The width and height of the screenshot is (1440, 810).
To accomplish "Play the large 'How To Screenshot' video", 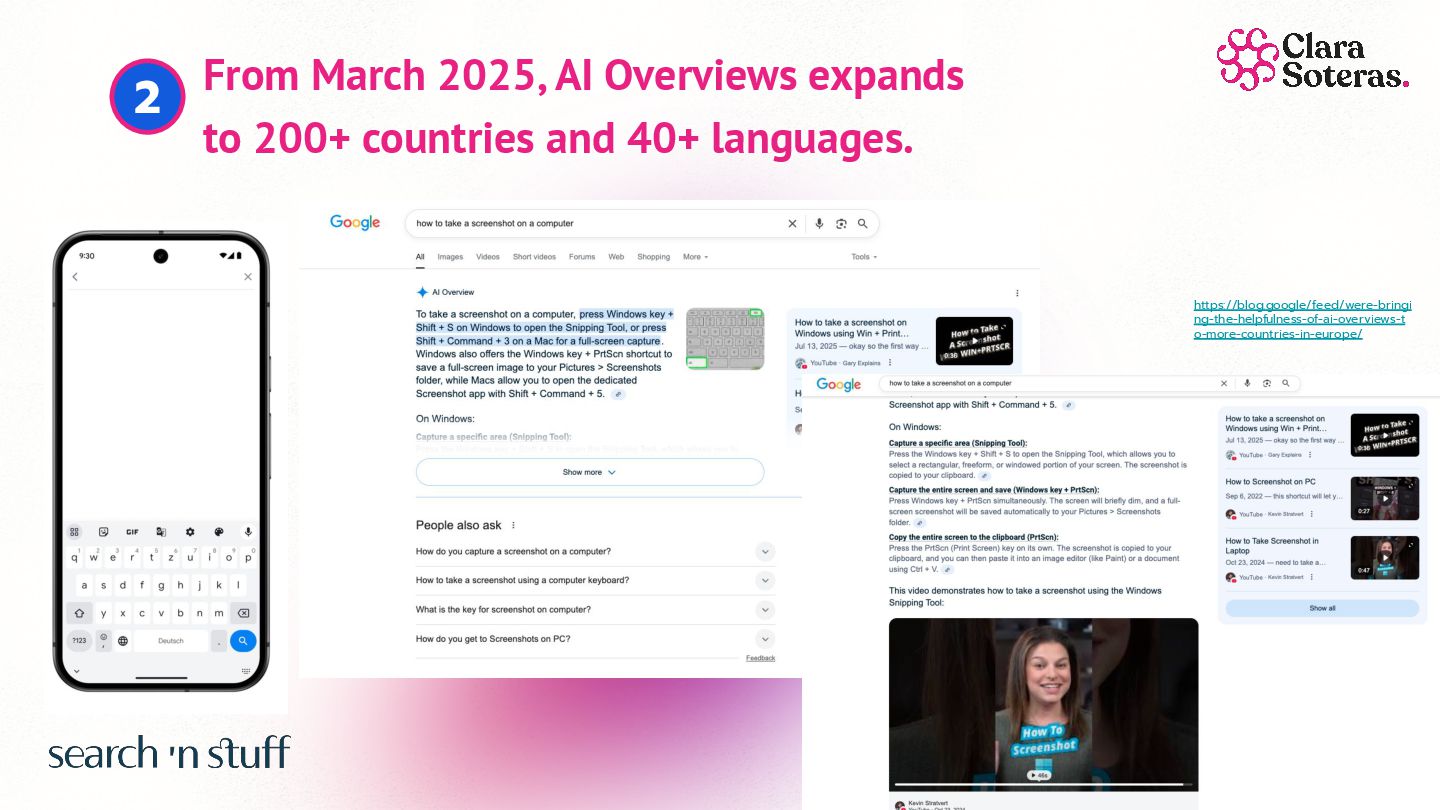I will 1043,705.
